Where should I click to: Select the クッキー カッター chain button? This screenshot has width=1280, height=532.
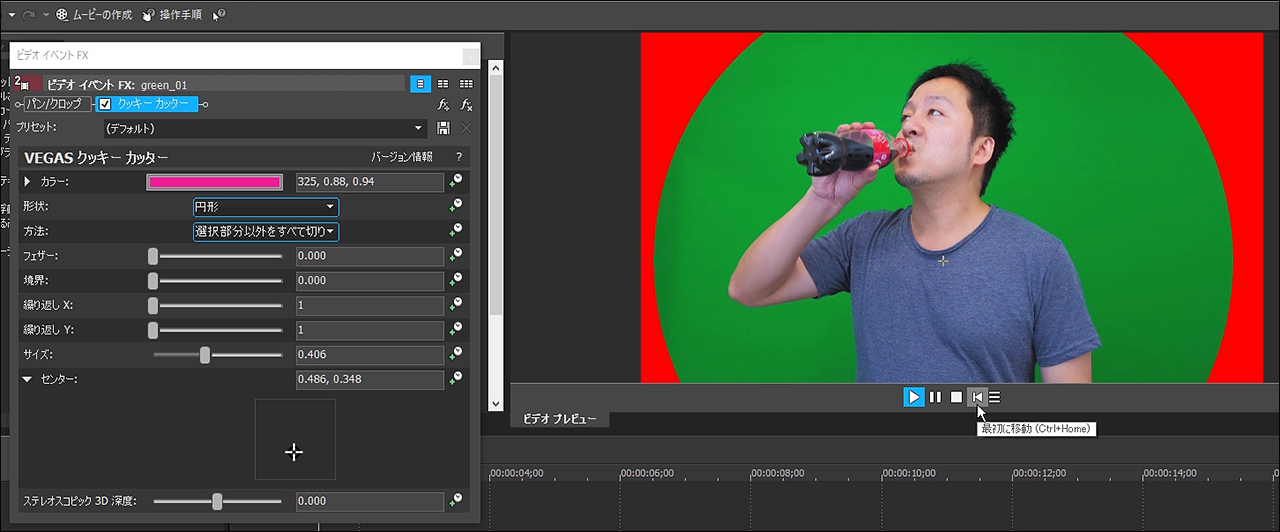coord(147,104)
